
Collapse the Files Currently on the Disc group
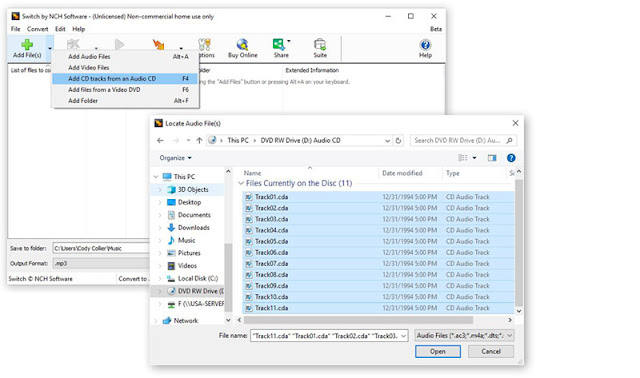(x=241, y=183)
